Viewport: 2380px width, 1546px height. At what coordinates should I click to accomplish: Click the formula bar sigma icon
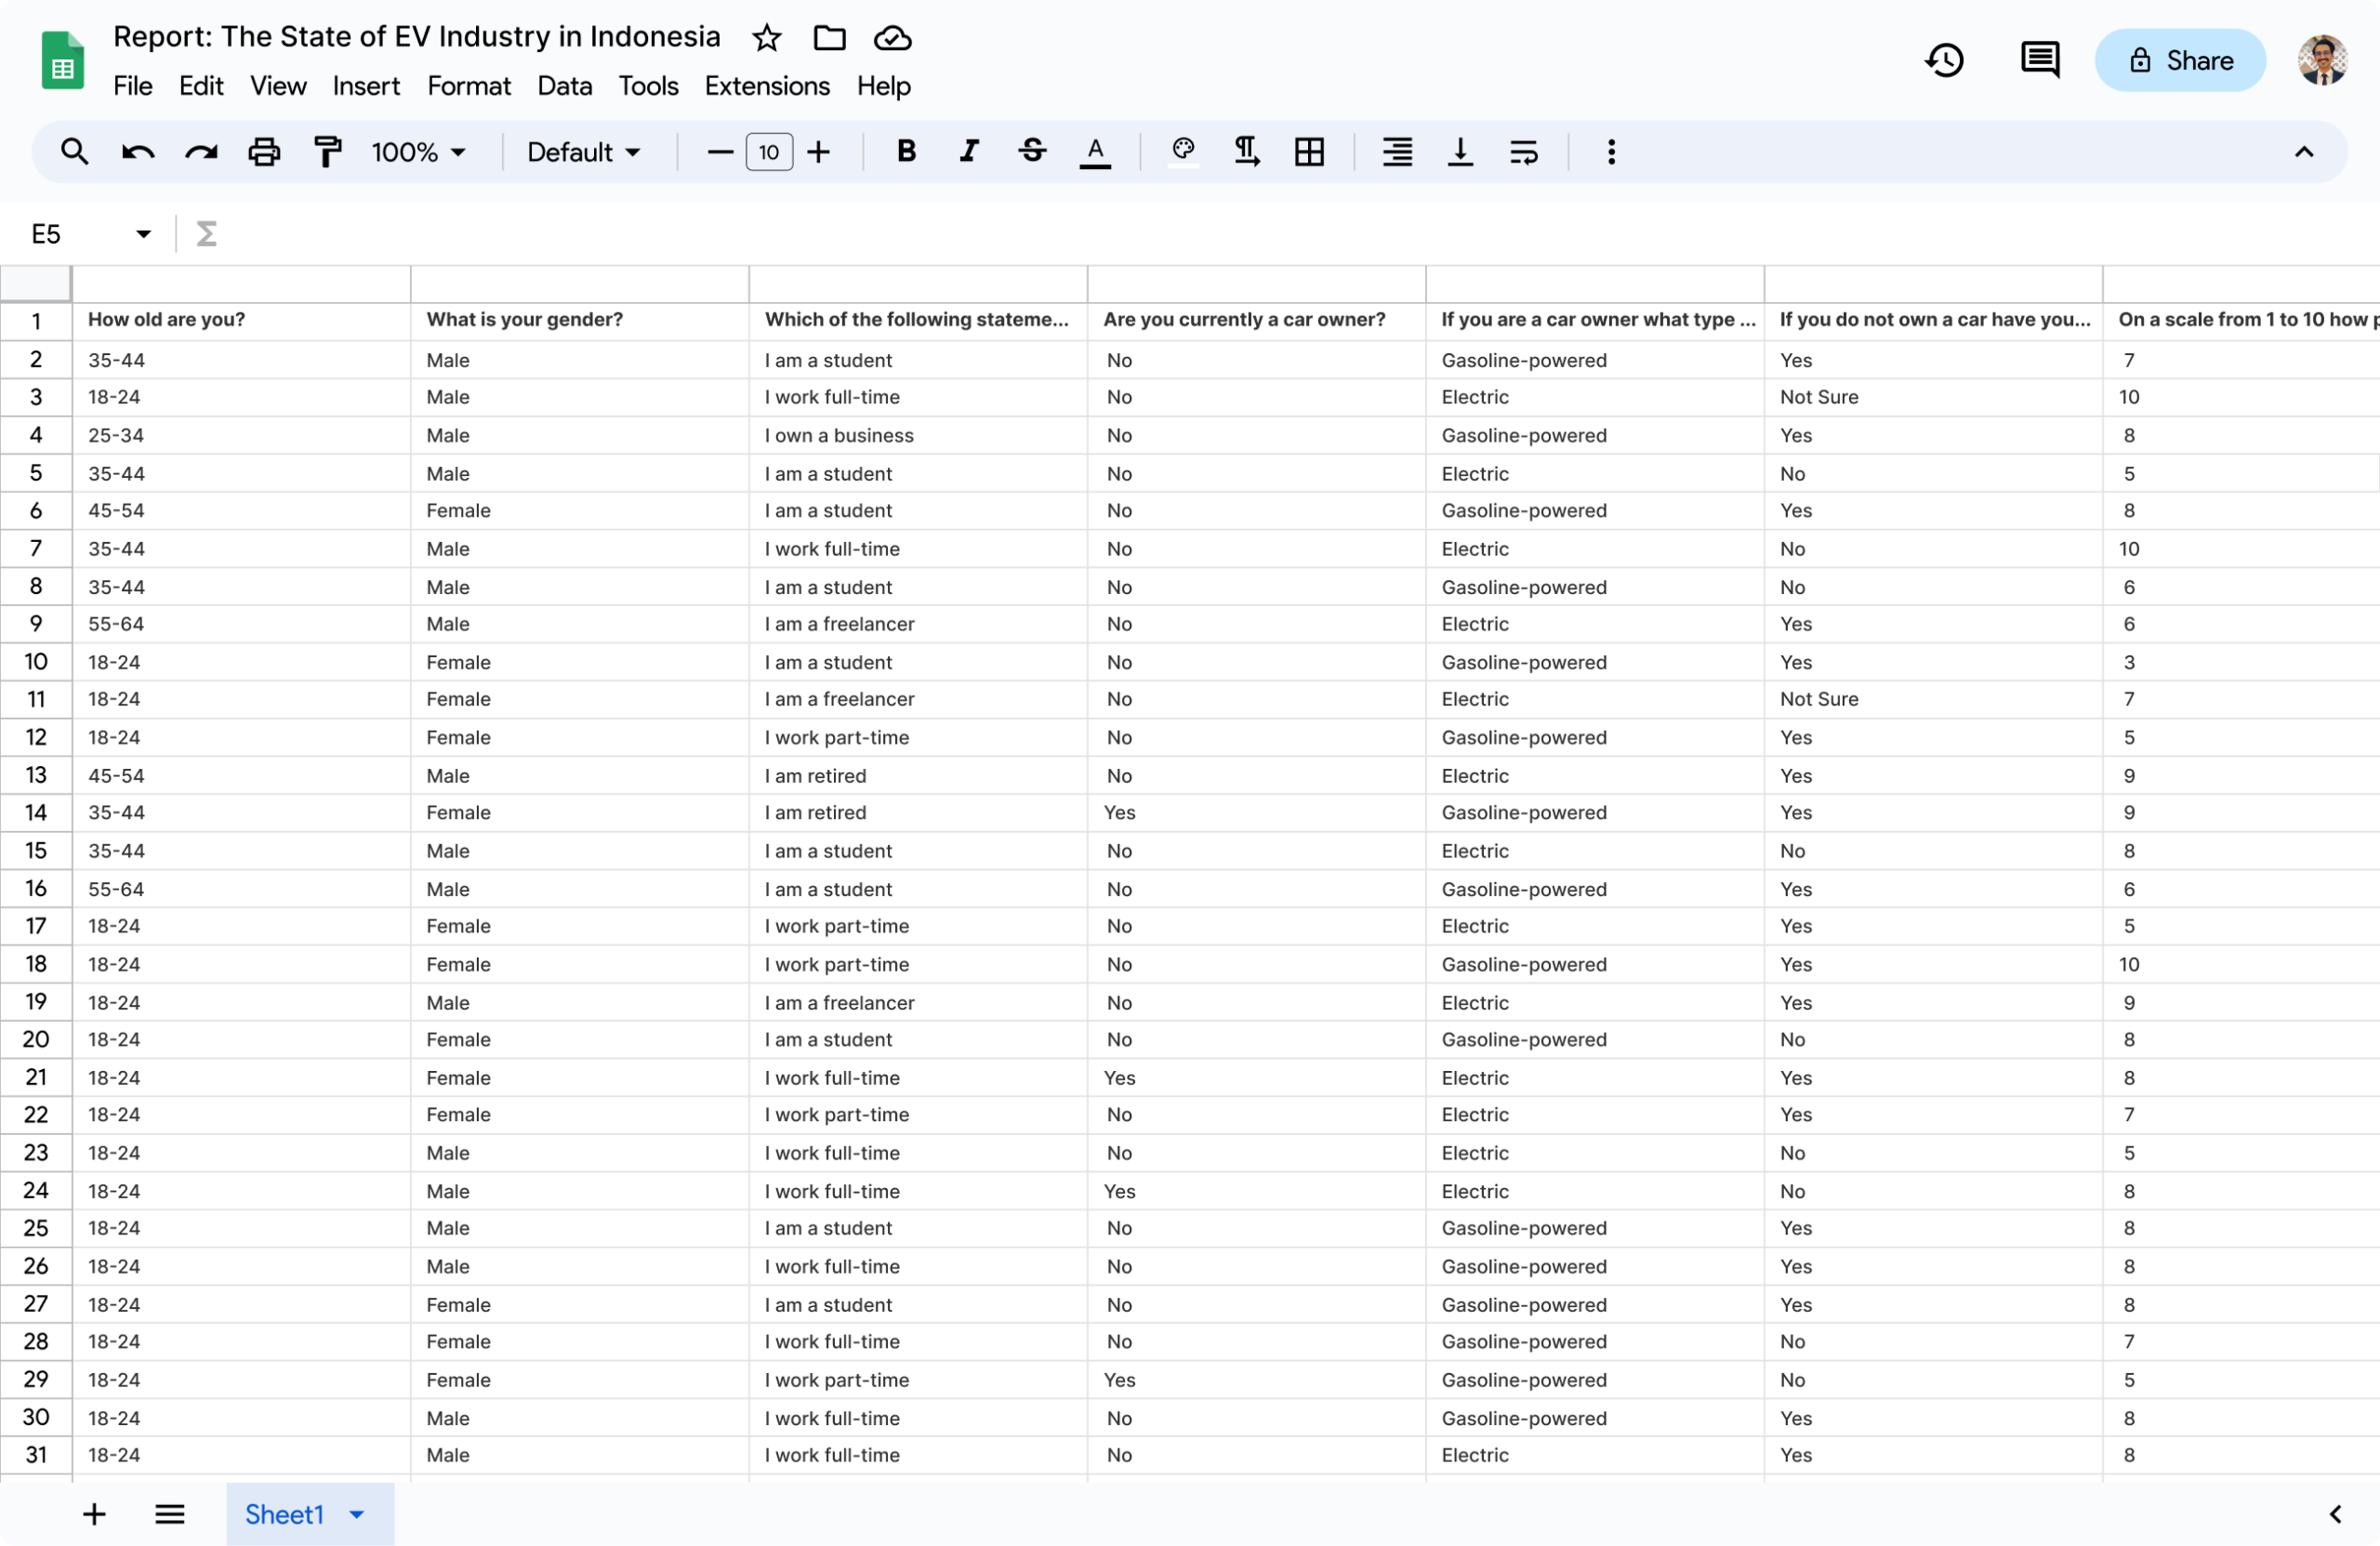(206, 234)
